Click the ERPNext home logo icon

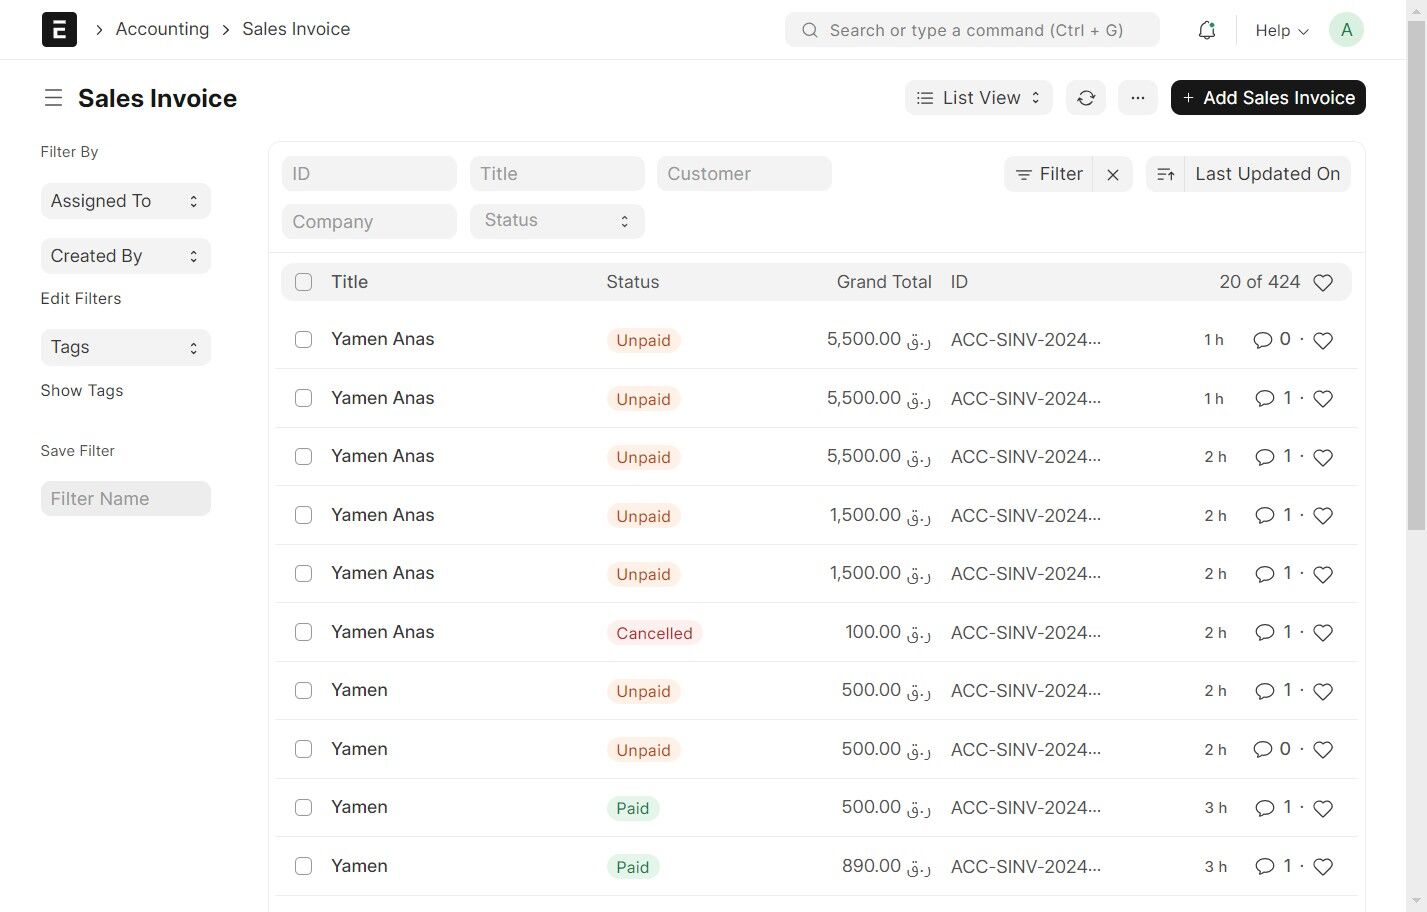[x=59, y=30]
